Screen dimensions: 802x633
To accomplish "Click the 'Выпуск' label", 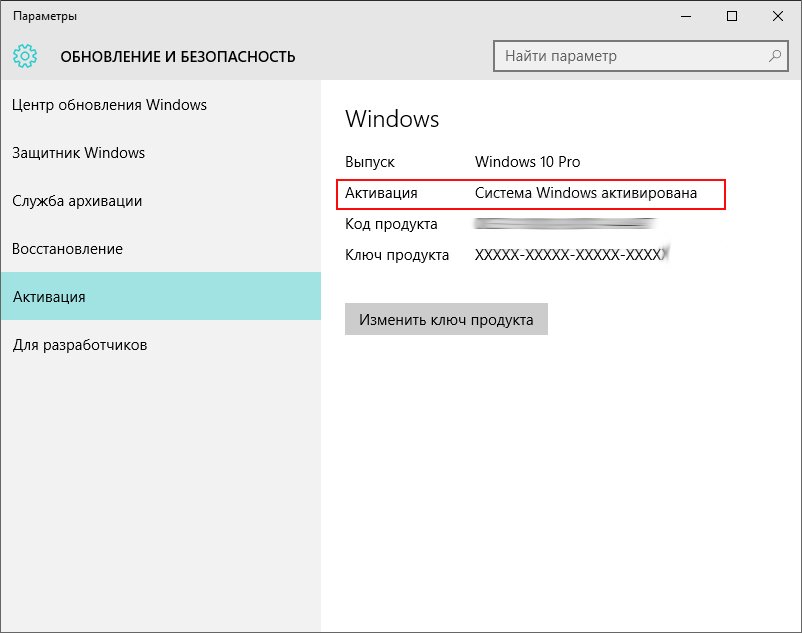I will pyautogui.click(x=370, y=163).
